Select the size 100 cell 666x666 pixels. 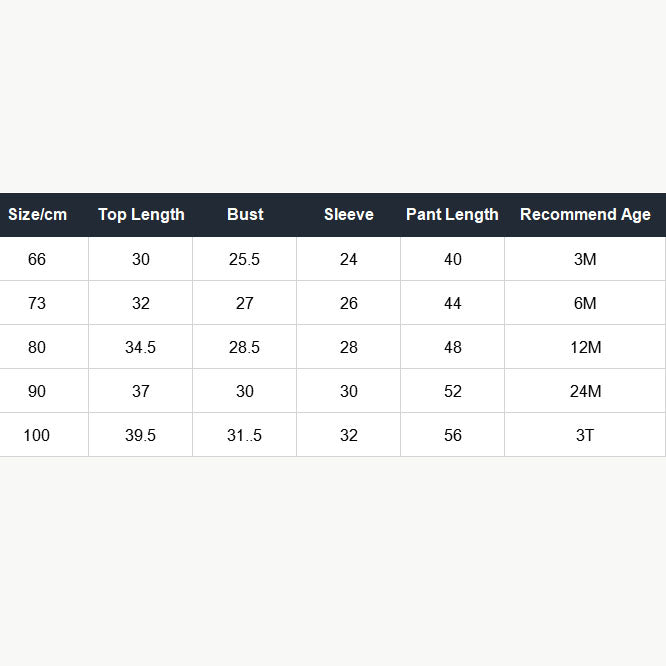point(37,435)
